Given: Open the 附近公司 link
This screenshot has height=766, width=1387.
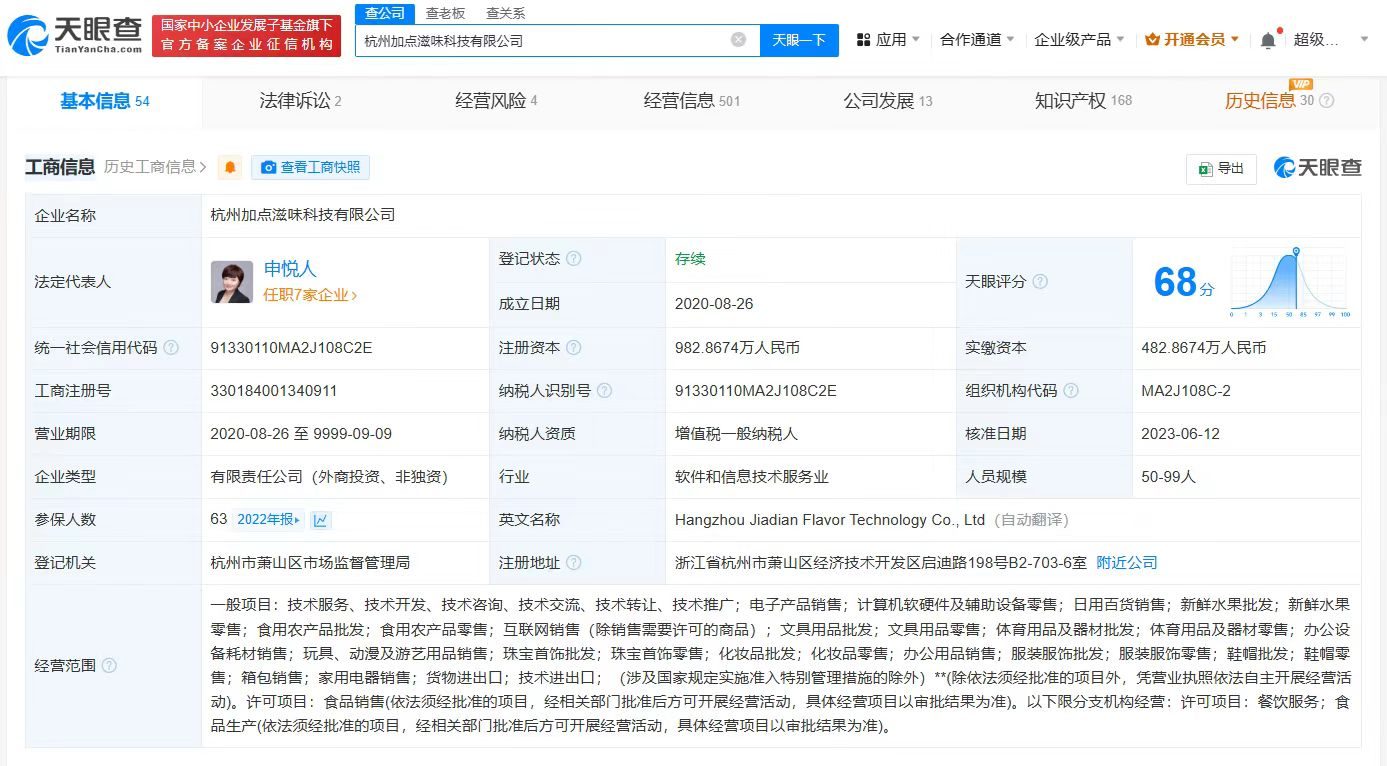Looking at the screenshot, I should 1127,562.
